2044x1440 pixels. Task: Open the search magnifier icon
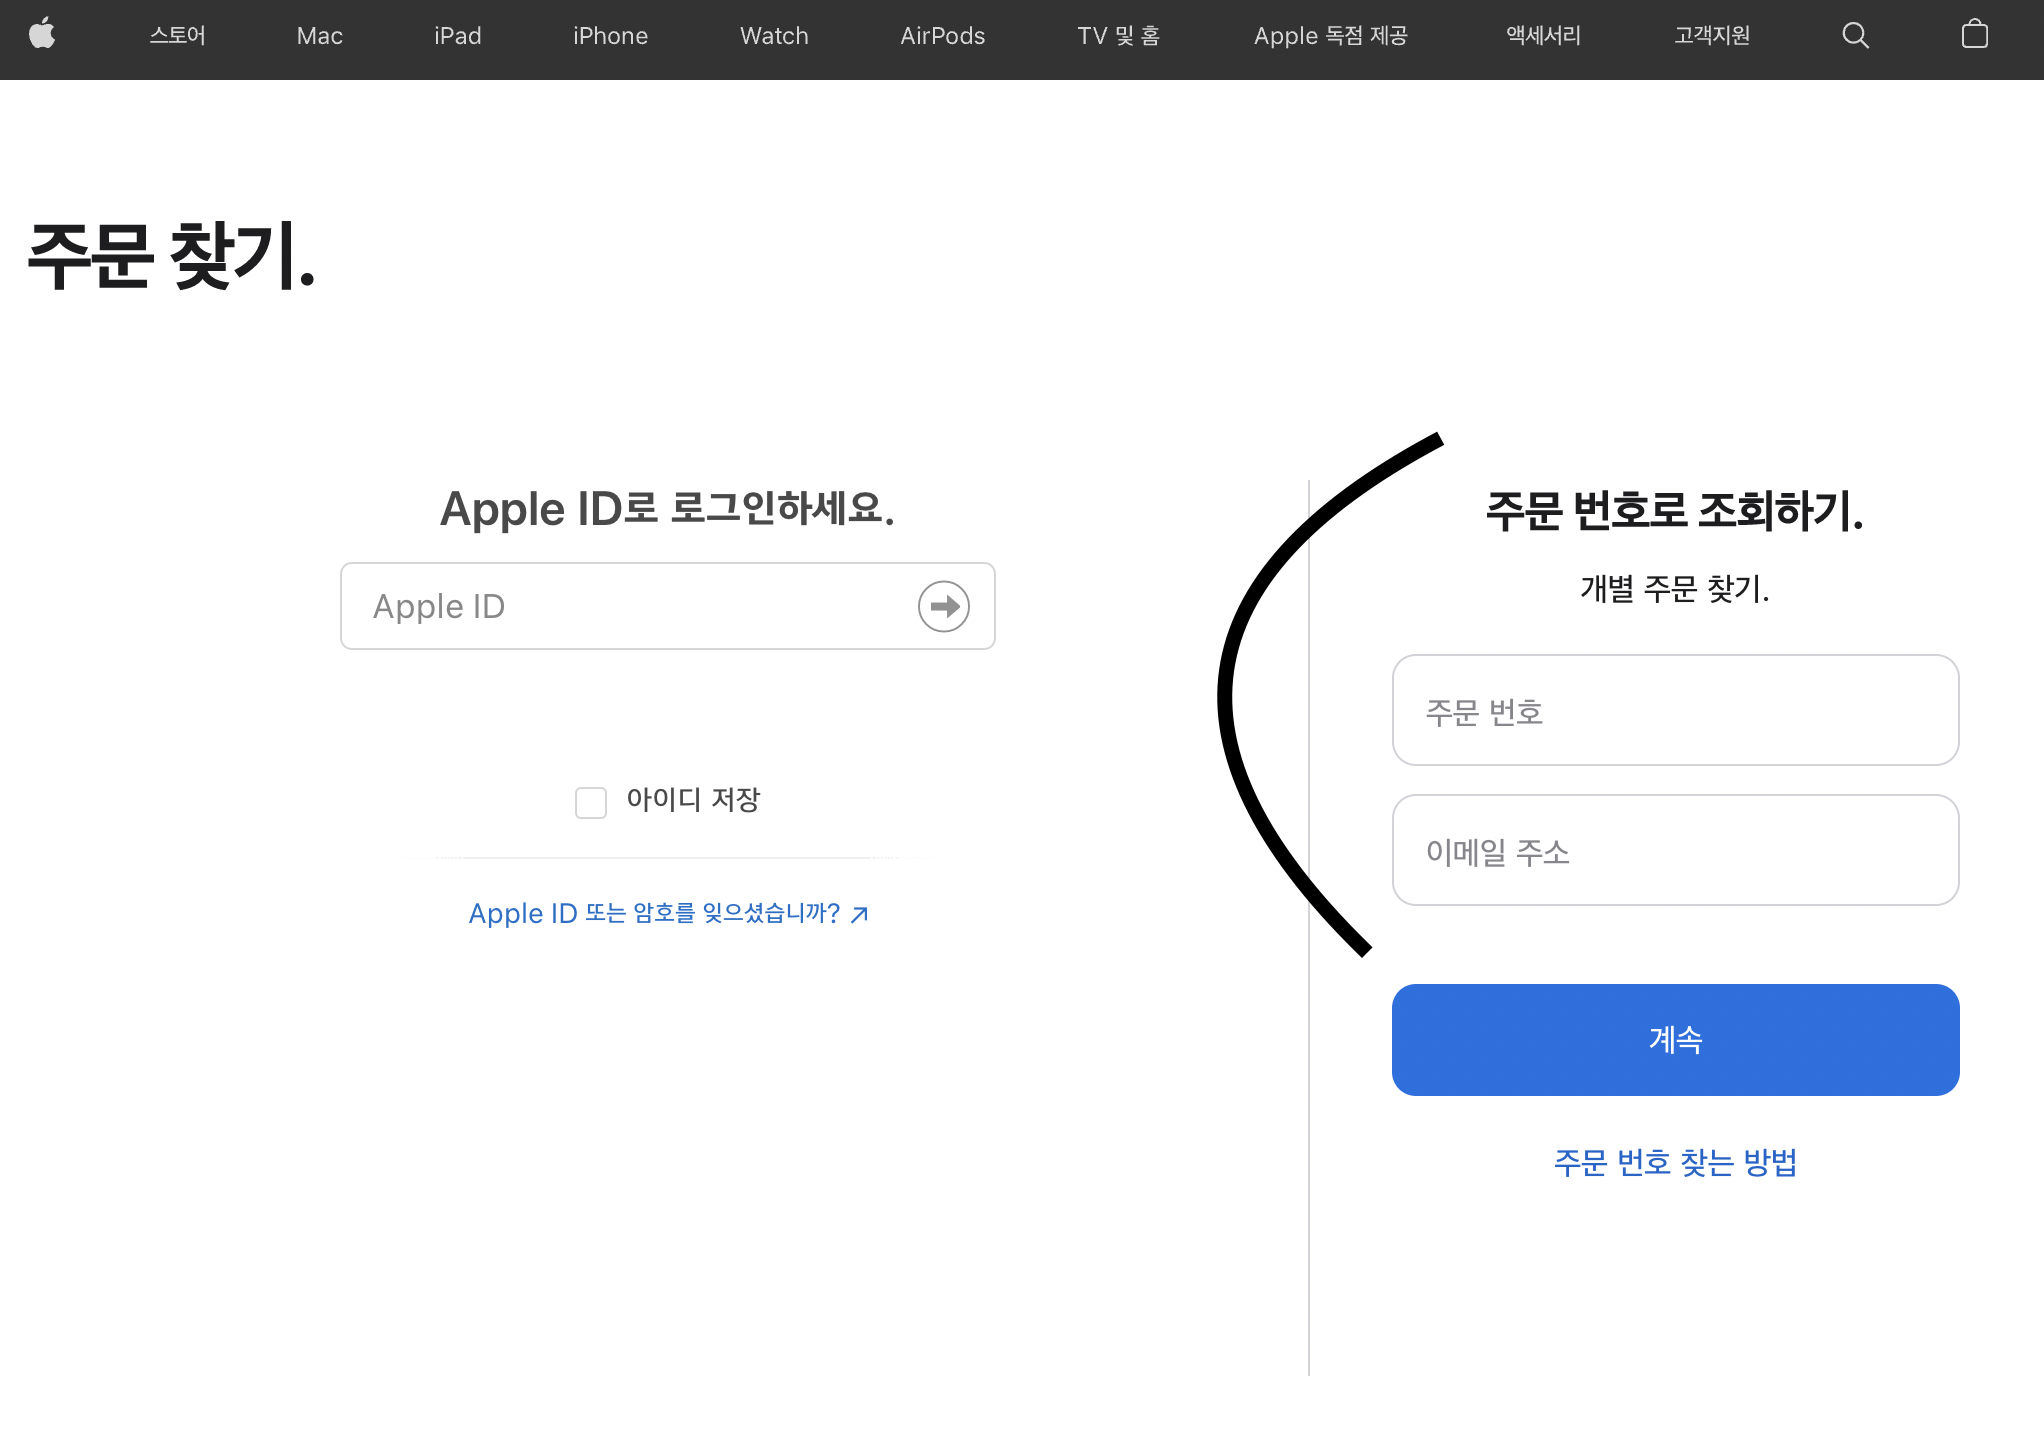click(x=1855, y=36)
